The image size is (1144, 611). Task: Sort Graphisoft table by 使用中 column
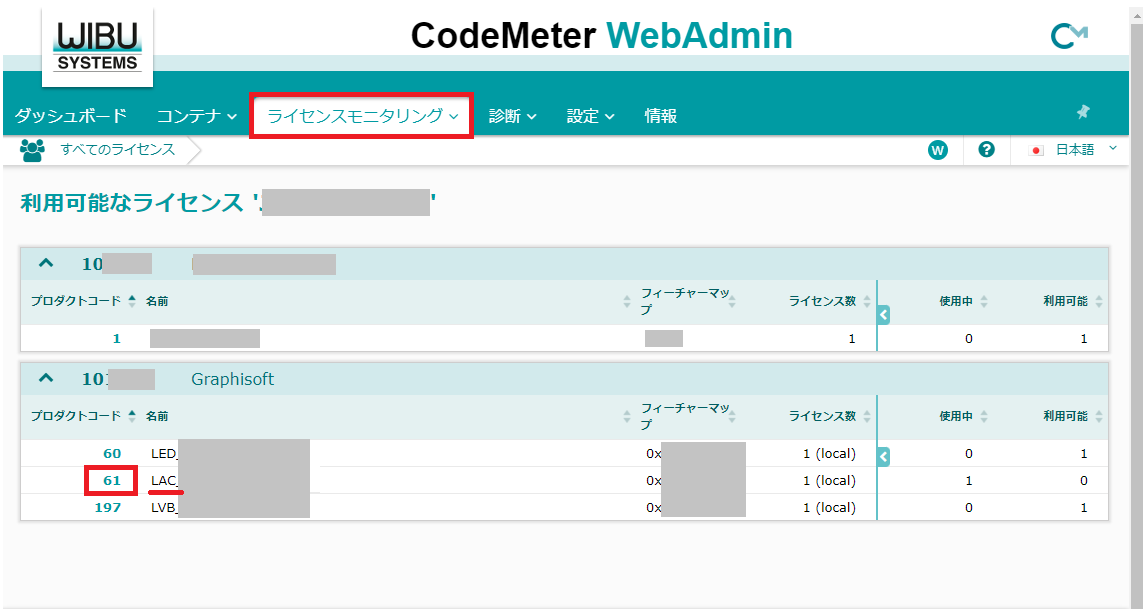click(962, 416)
